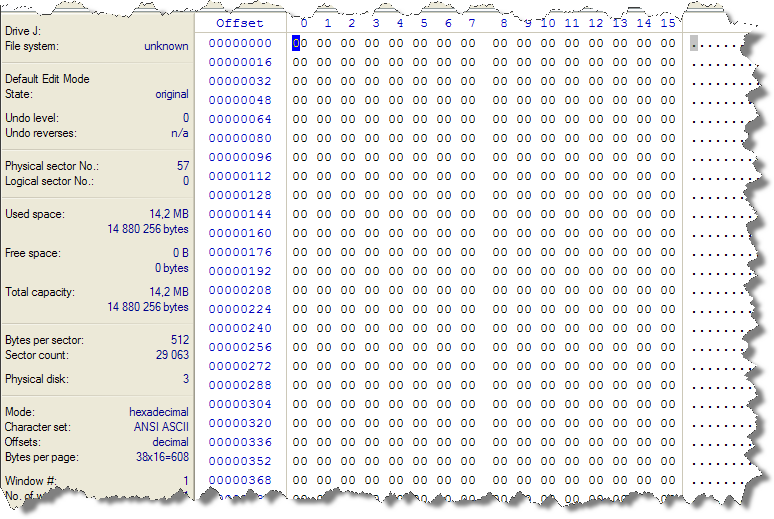The height and width of the screenshot is (519, 774).
Task: Click the 'Default Edit Mode' label
Action: pos(47,79)
